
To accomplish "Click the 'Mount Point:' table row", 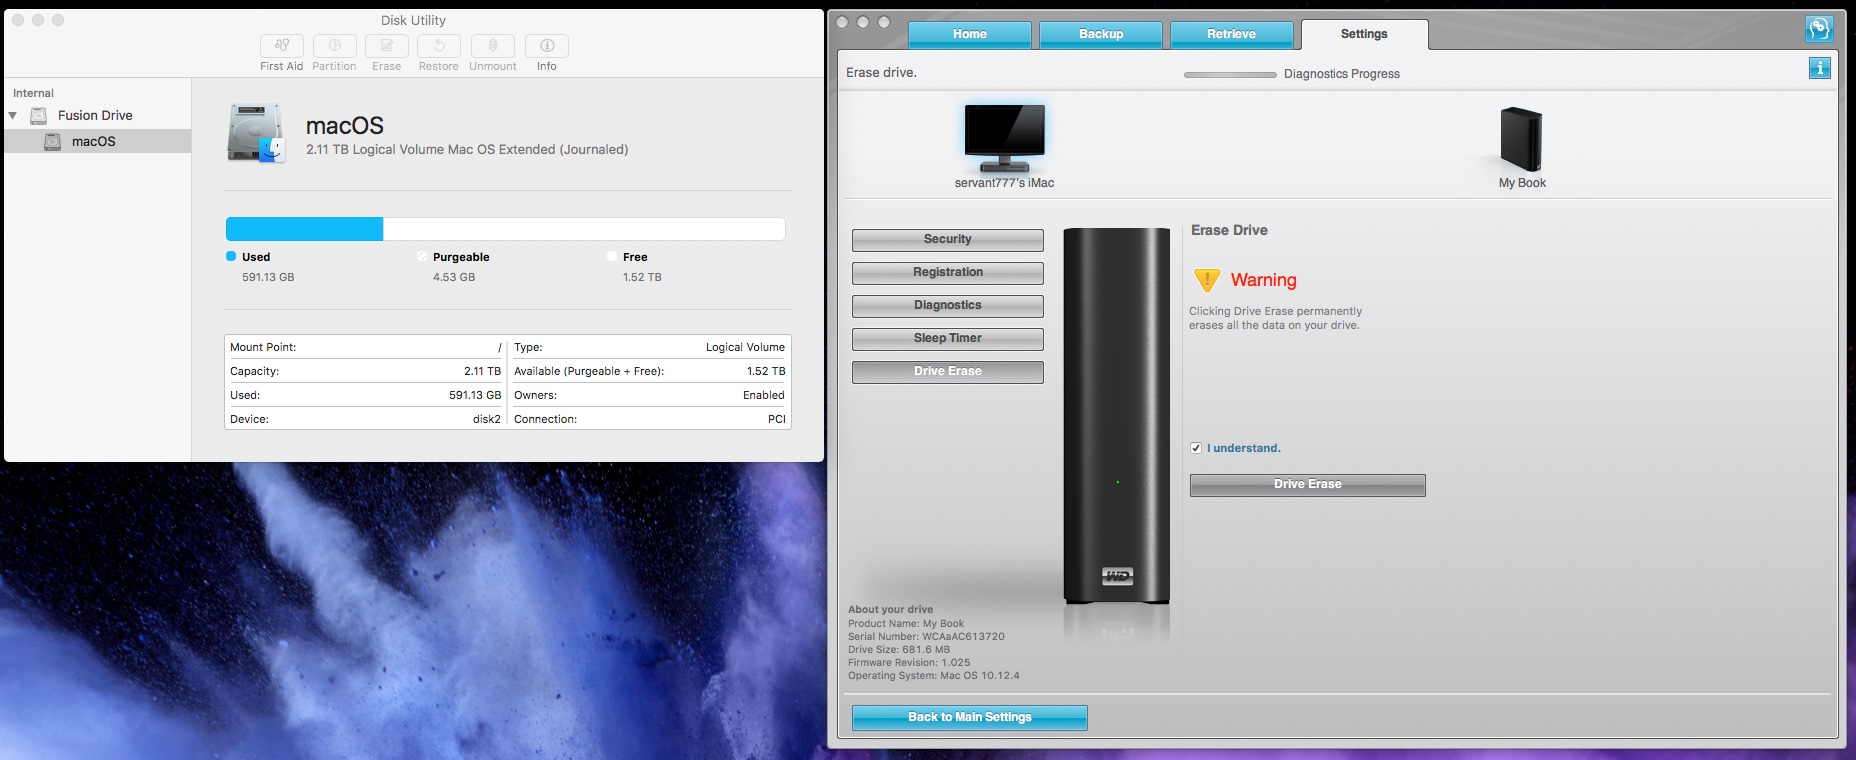I will click(x=366, y=347).
